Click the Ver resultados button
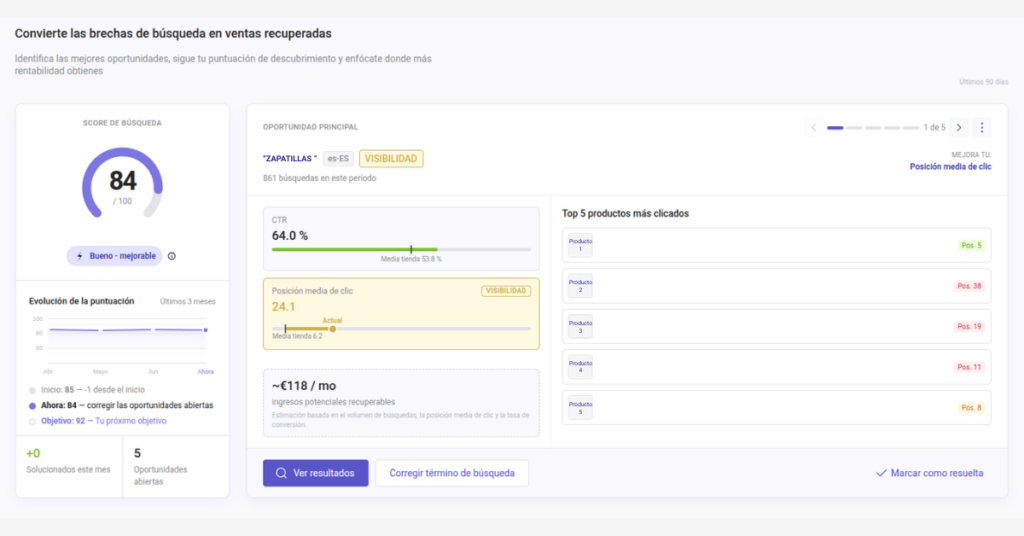 (315, 473)
